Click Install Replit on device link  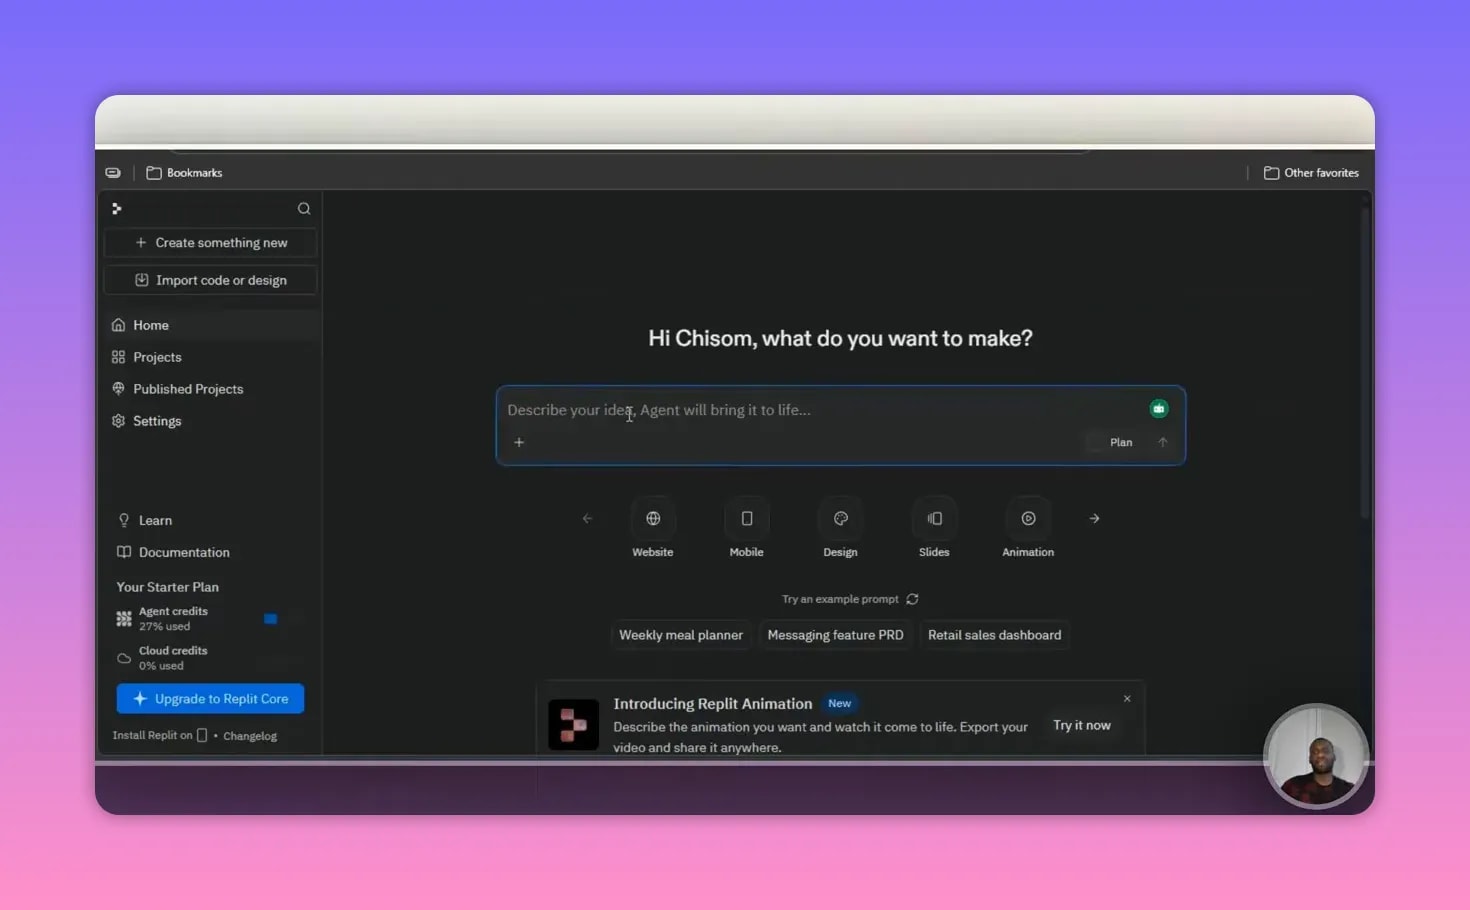160,735
